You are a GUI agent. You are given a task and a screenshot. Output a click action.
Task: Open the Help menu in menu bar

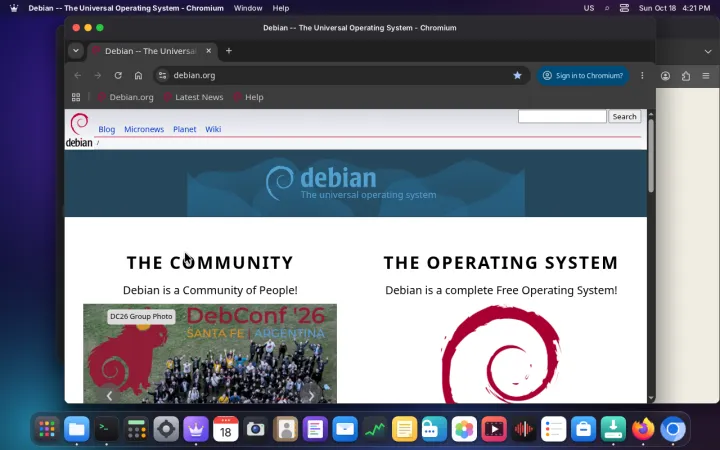pyautogui.click(x=281, y=8)
